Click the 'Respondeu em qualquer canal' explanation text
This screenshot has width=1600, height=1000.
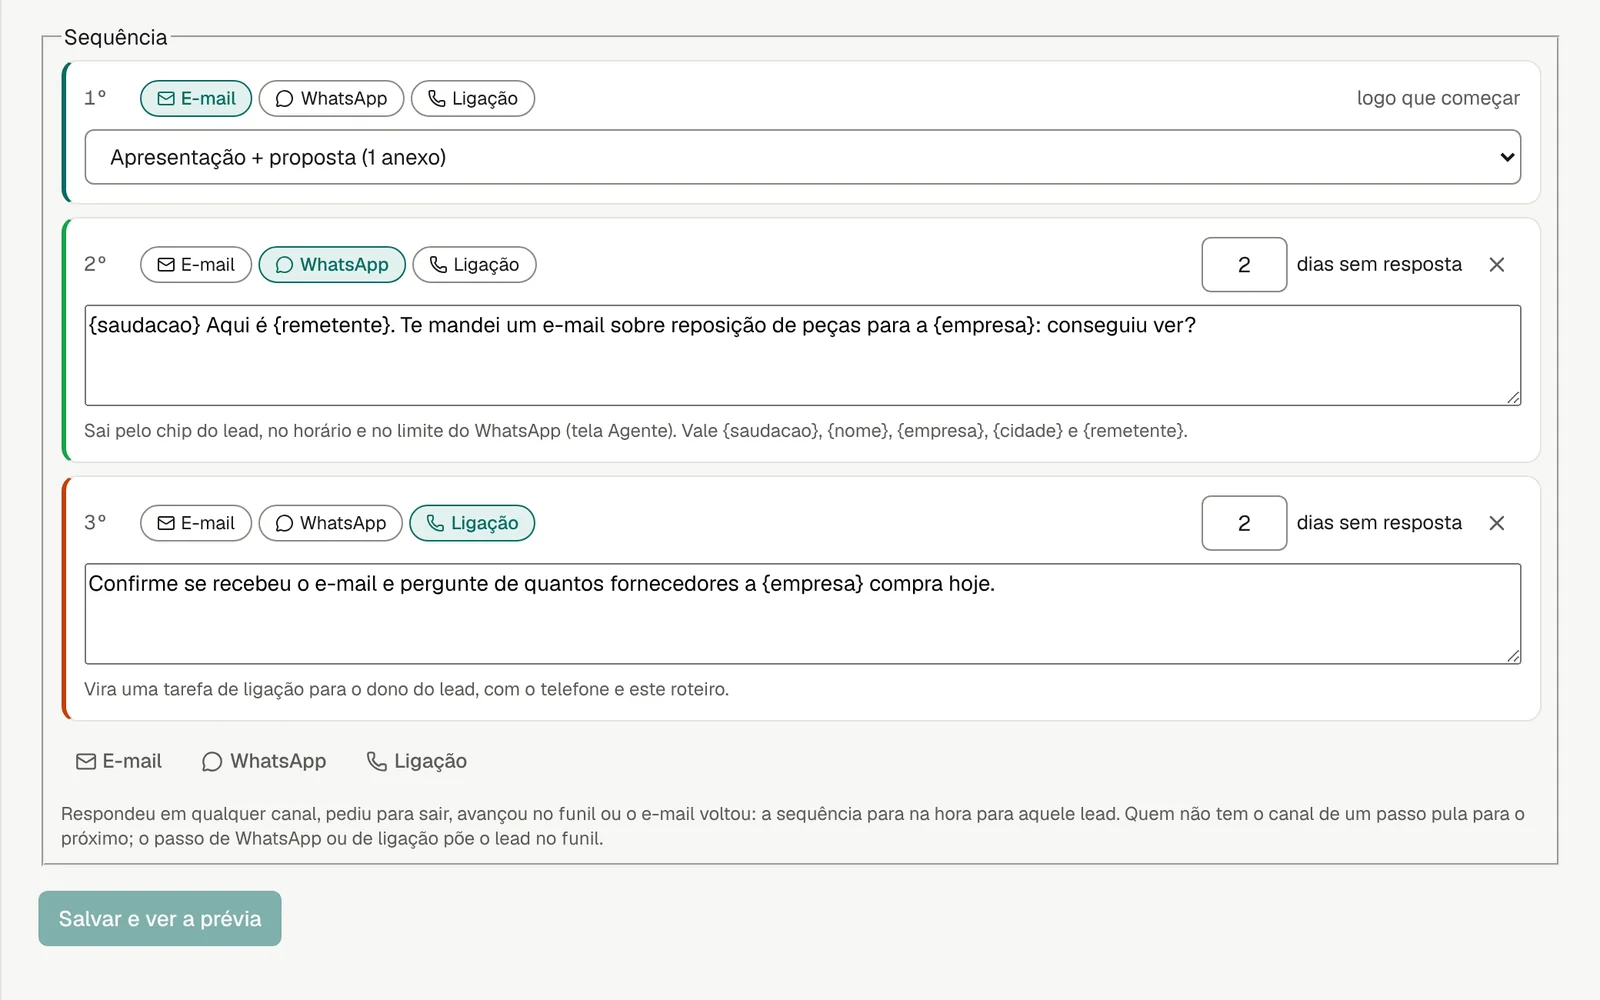pos(793,827)
